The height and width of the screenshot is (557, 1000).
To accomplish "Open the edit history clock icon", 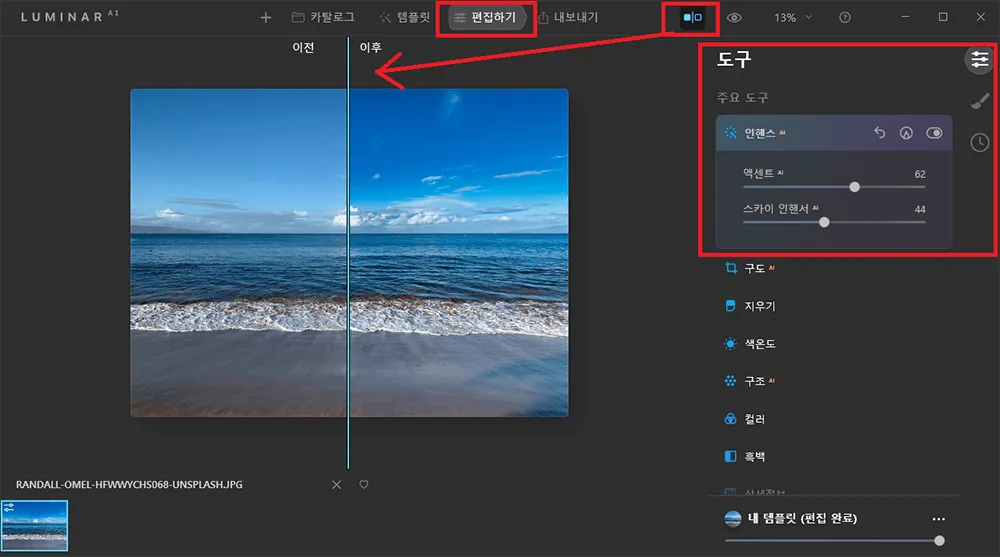I will (x=979, y=142).
